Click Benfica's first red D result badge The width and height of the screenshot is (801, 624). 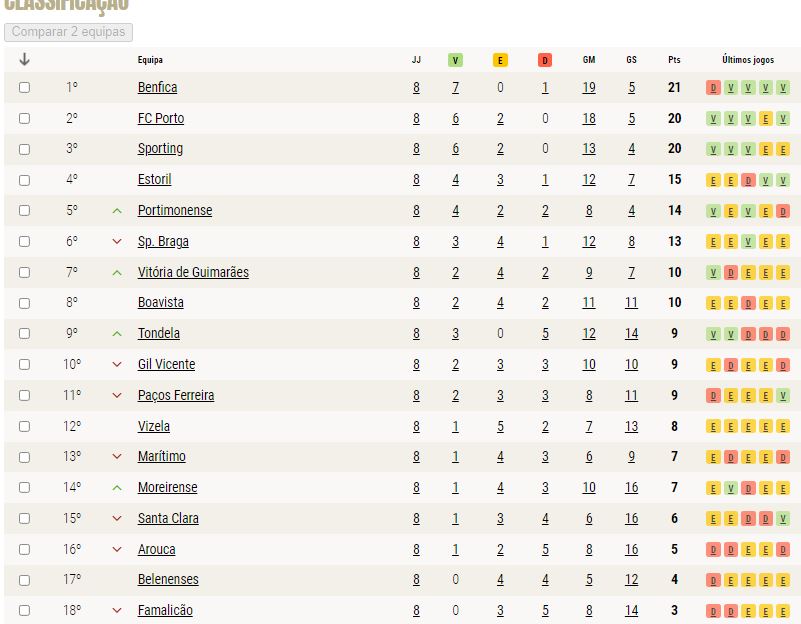713,88
